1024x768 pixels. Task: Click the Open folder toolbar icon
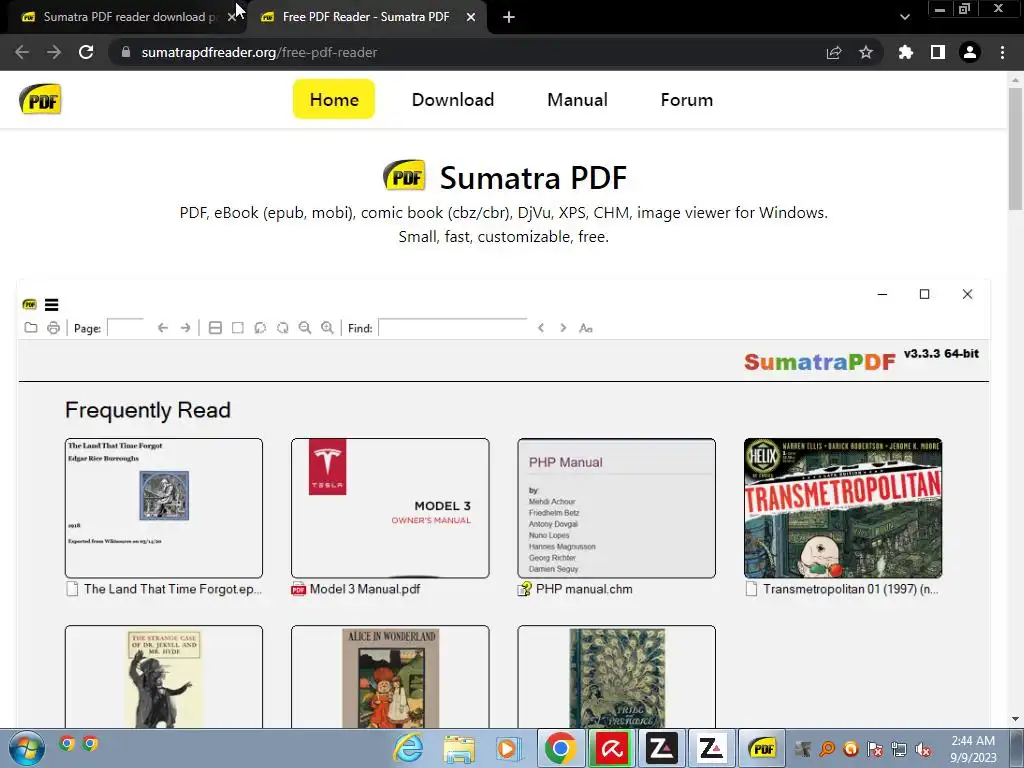point(31,328)
